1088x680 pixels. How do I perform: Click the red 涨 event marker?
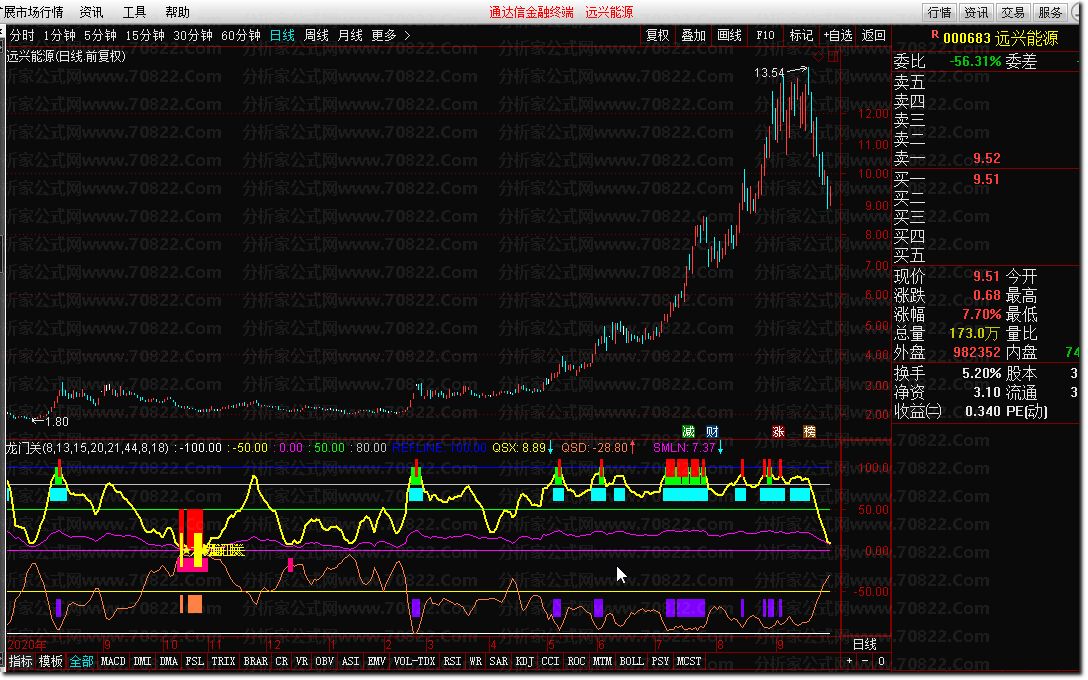(779, 432)
